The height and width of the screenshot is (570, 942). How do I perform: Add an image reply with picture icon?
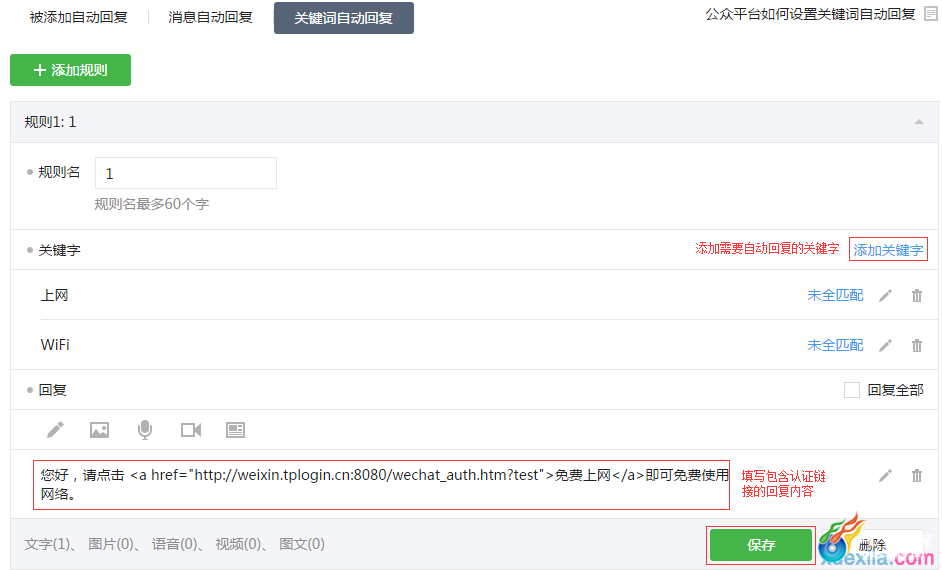99,429
